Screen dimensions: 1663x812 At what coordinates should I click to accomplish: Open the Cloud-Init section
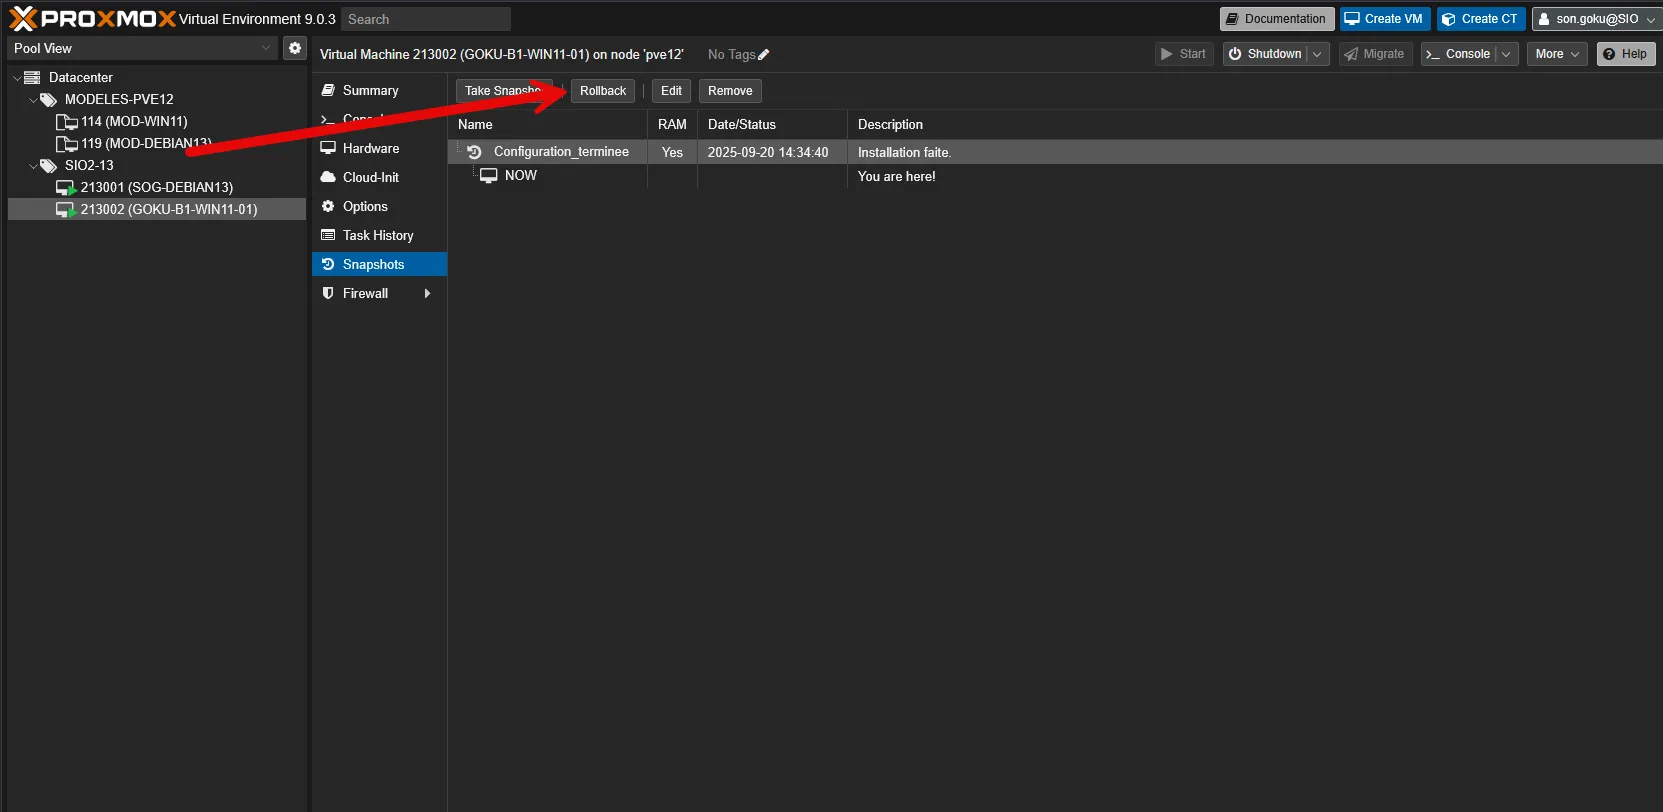click(x=370, y=177)
